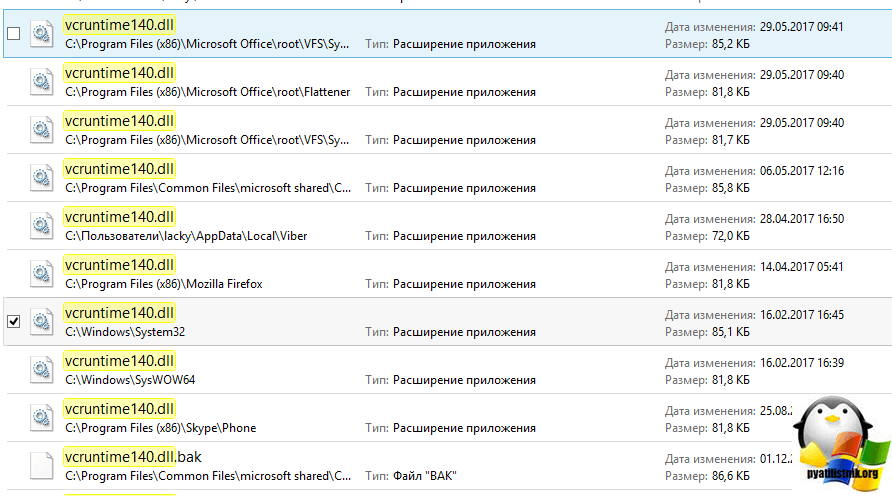Viewport: 892px width, 496px height.
Task: Click DLL icon of the Windows System32 result
Action: point(42,322)
